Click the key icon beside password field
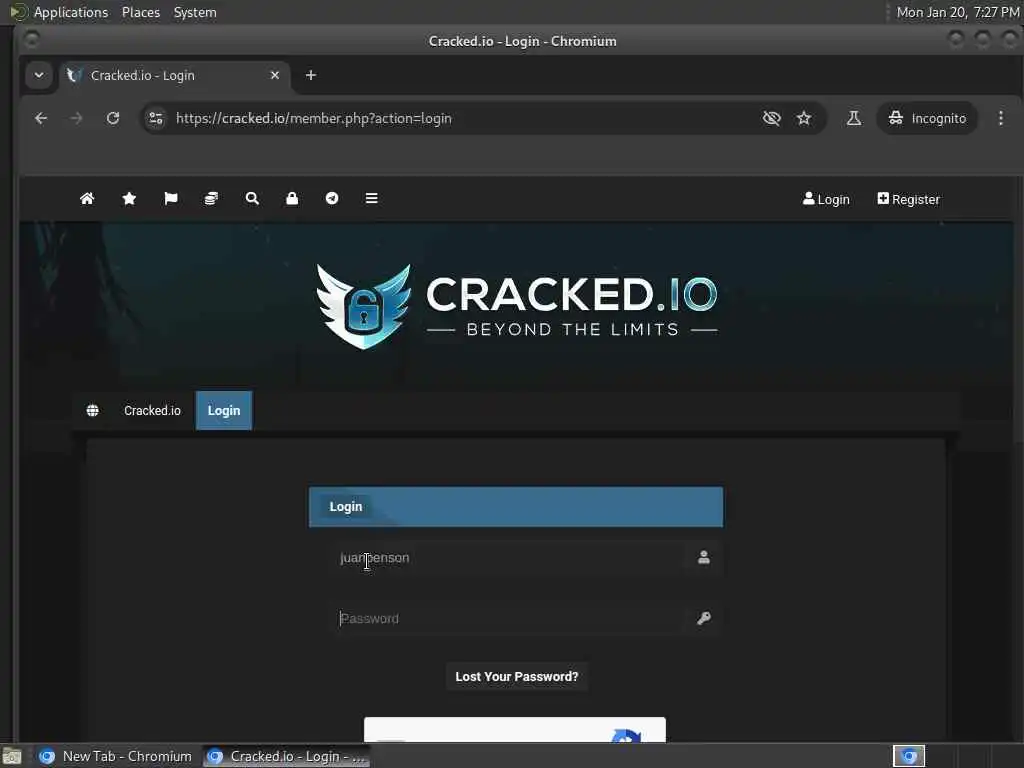 (703, 618)
